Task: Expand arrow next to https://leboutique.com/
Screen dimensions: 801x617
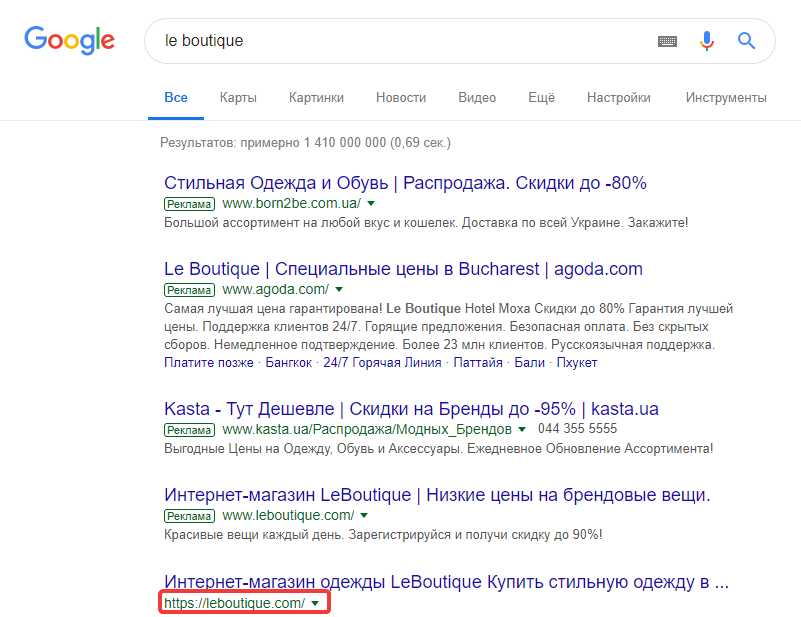Action: [315, 603]
